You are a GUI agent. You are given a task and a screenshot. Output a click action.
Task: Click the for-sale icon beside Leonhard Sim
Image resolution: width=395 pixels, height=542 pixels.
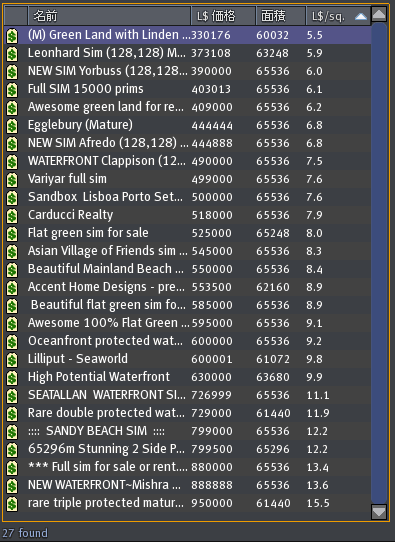click(x=12, y=54)
